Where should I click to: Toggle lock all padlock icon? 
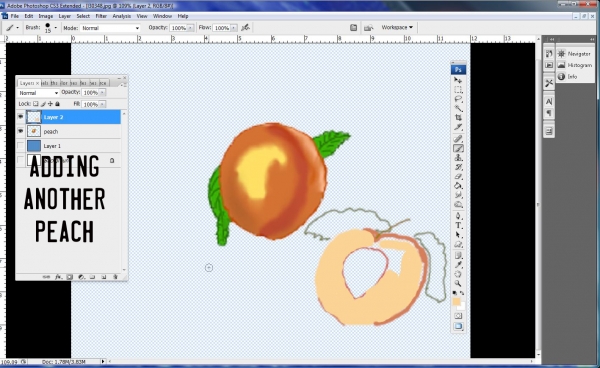[x=57, y=104]
